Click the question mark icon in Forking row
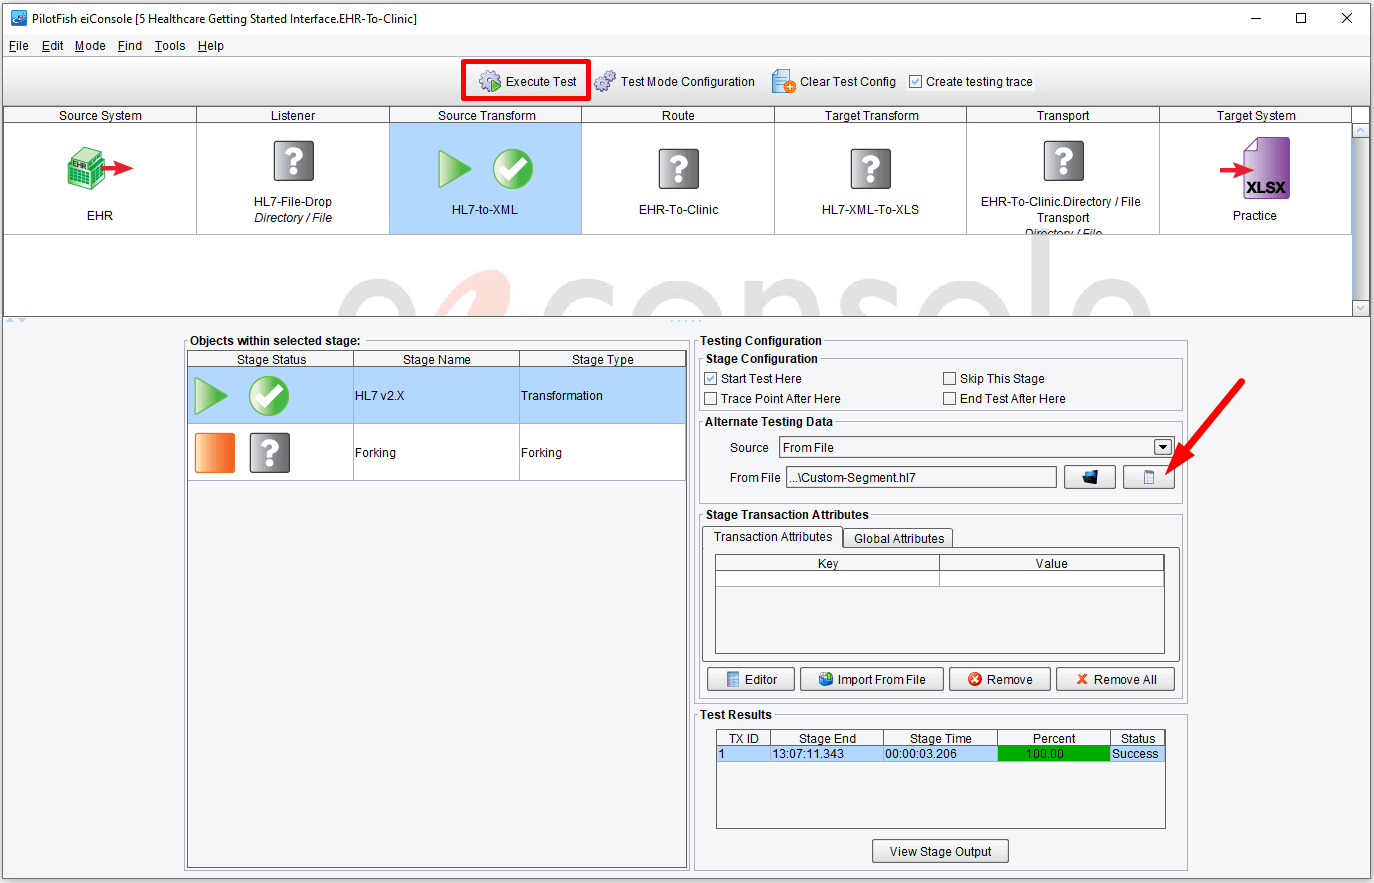The height and width of the screenshot is (883, 1374). coord(269,453)
